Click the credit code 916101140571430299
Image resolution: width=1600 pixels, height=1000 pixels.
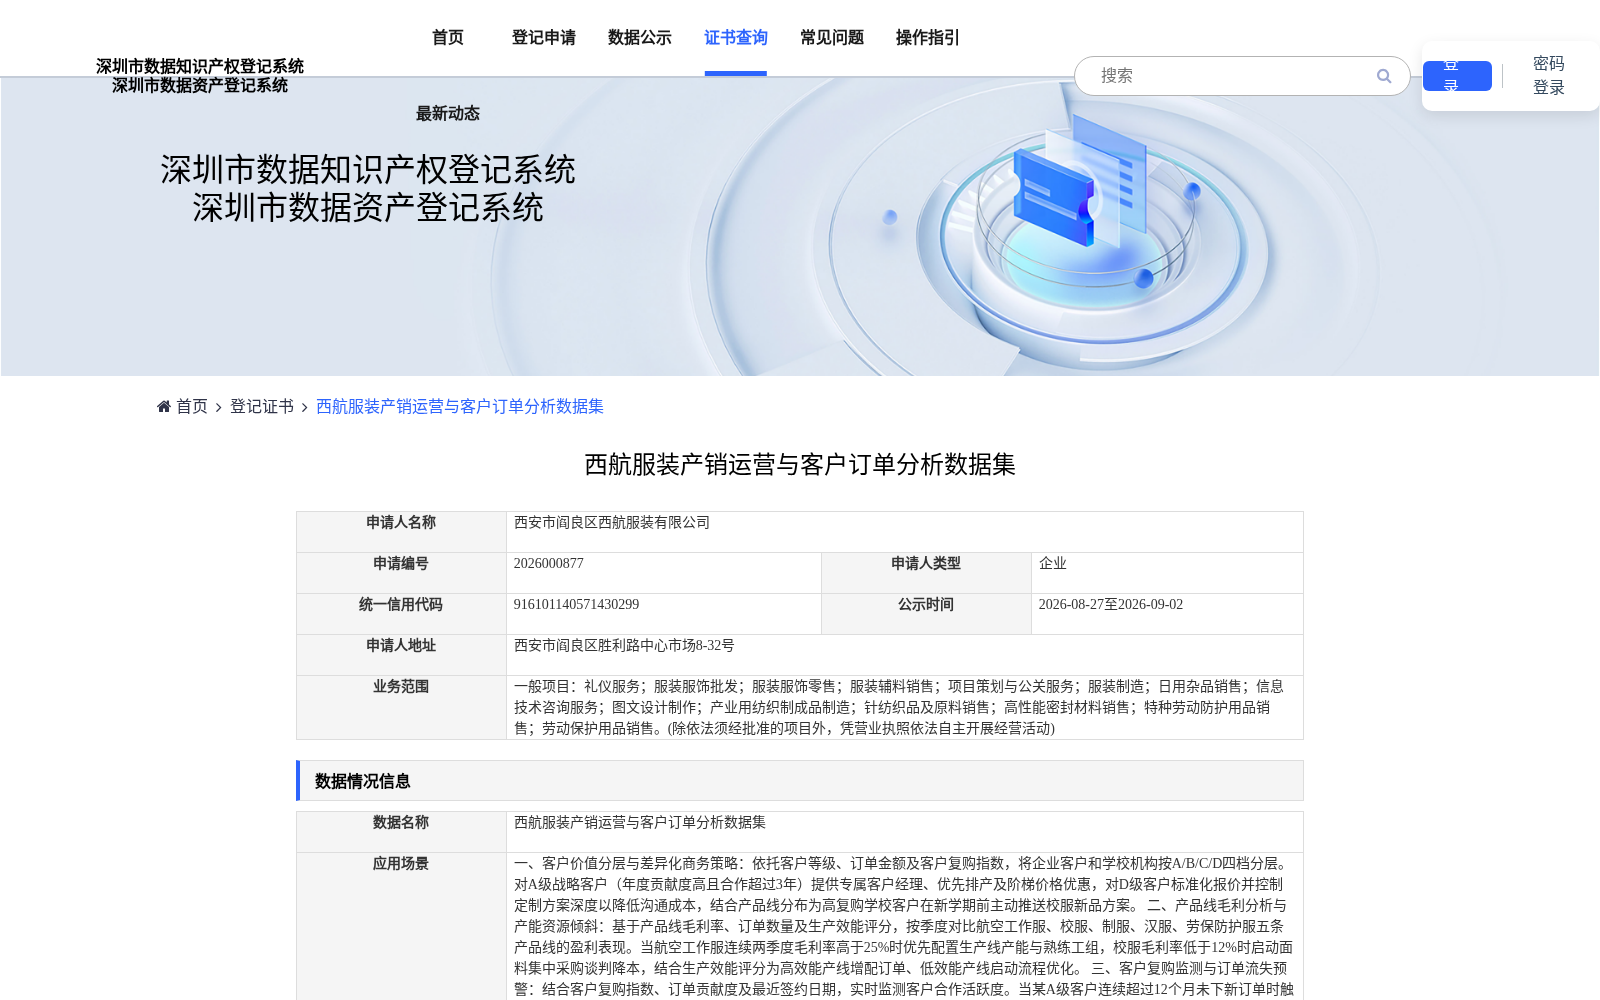[576, 605]
